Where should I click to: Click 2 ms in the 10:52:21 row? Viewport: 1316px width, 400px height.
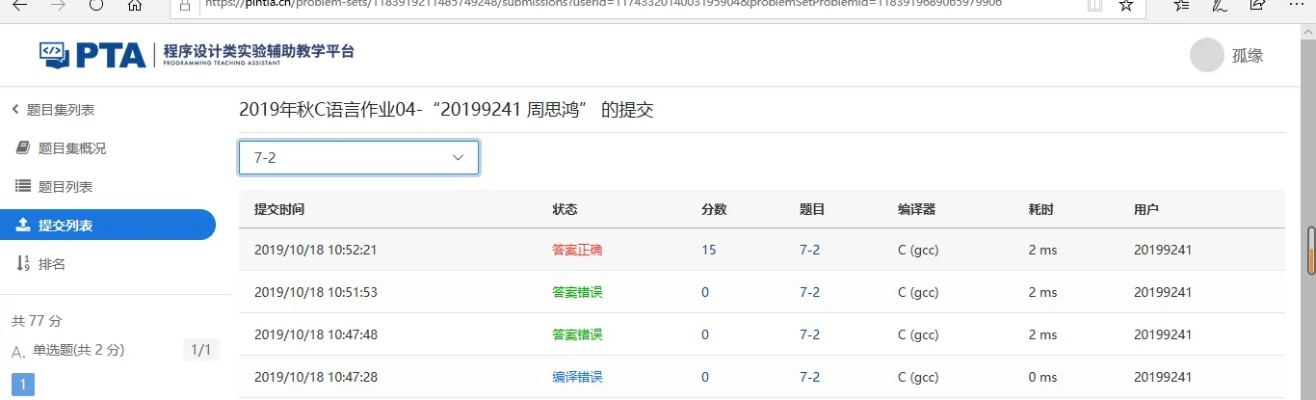click(x=1042, y=250)
